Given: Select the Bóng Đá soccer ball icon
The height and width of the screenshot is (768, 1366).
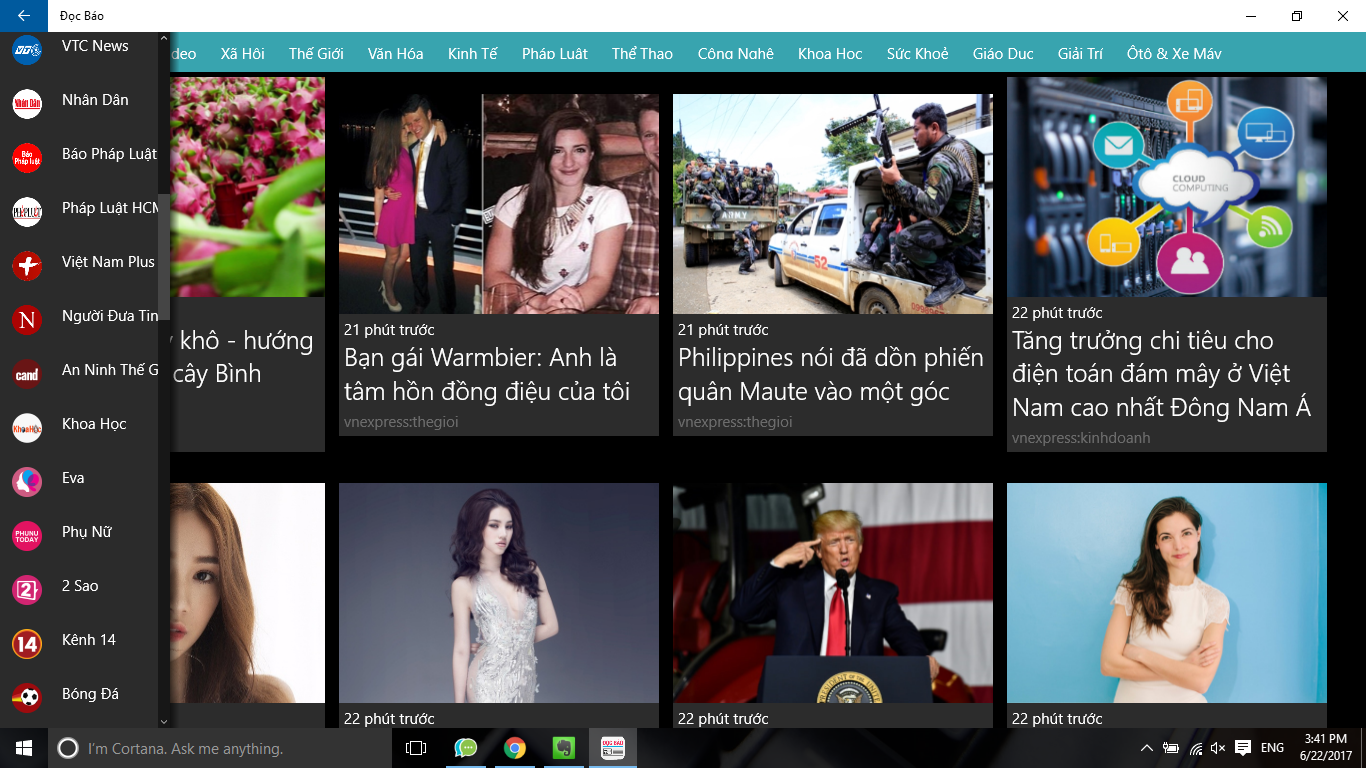Looking at the screenshot, I should (x=27, y=697).
